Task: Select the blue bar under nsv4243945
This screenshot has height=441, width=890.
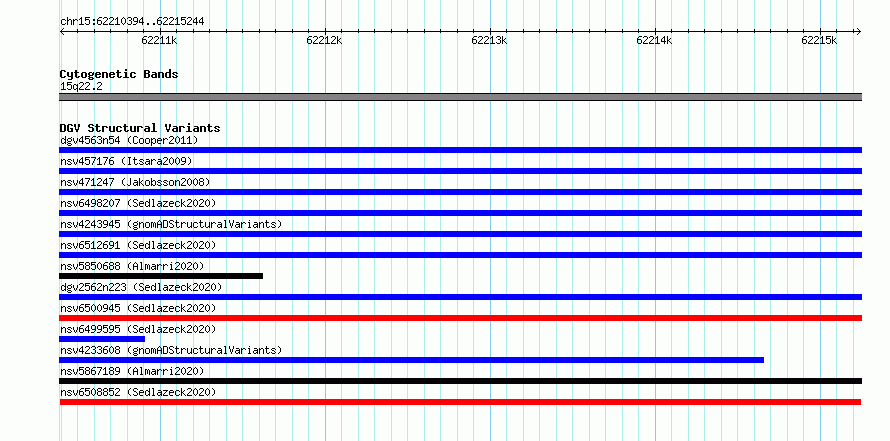Action: click(460, 234)
